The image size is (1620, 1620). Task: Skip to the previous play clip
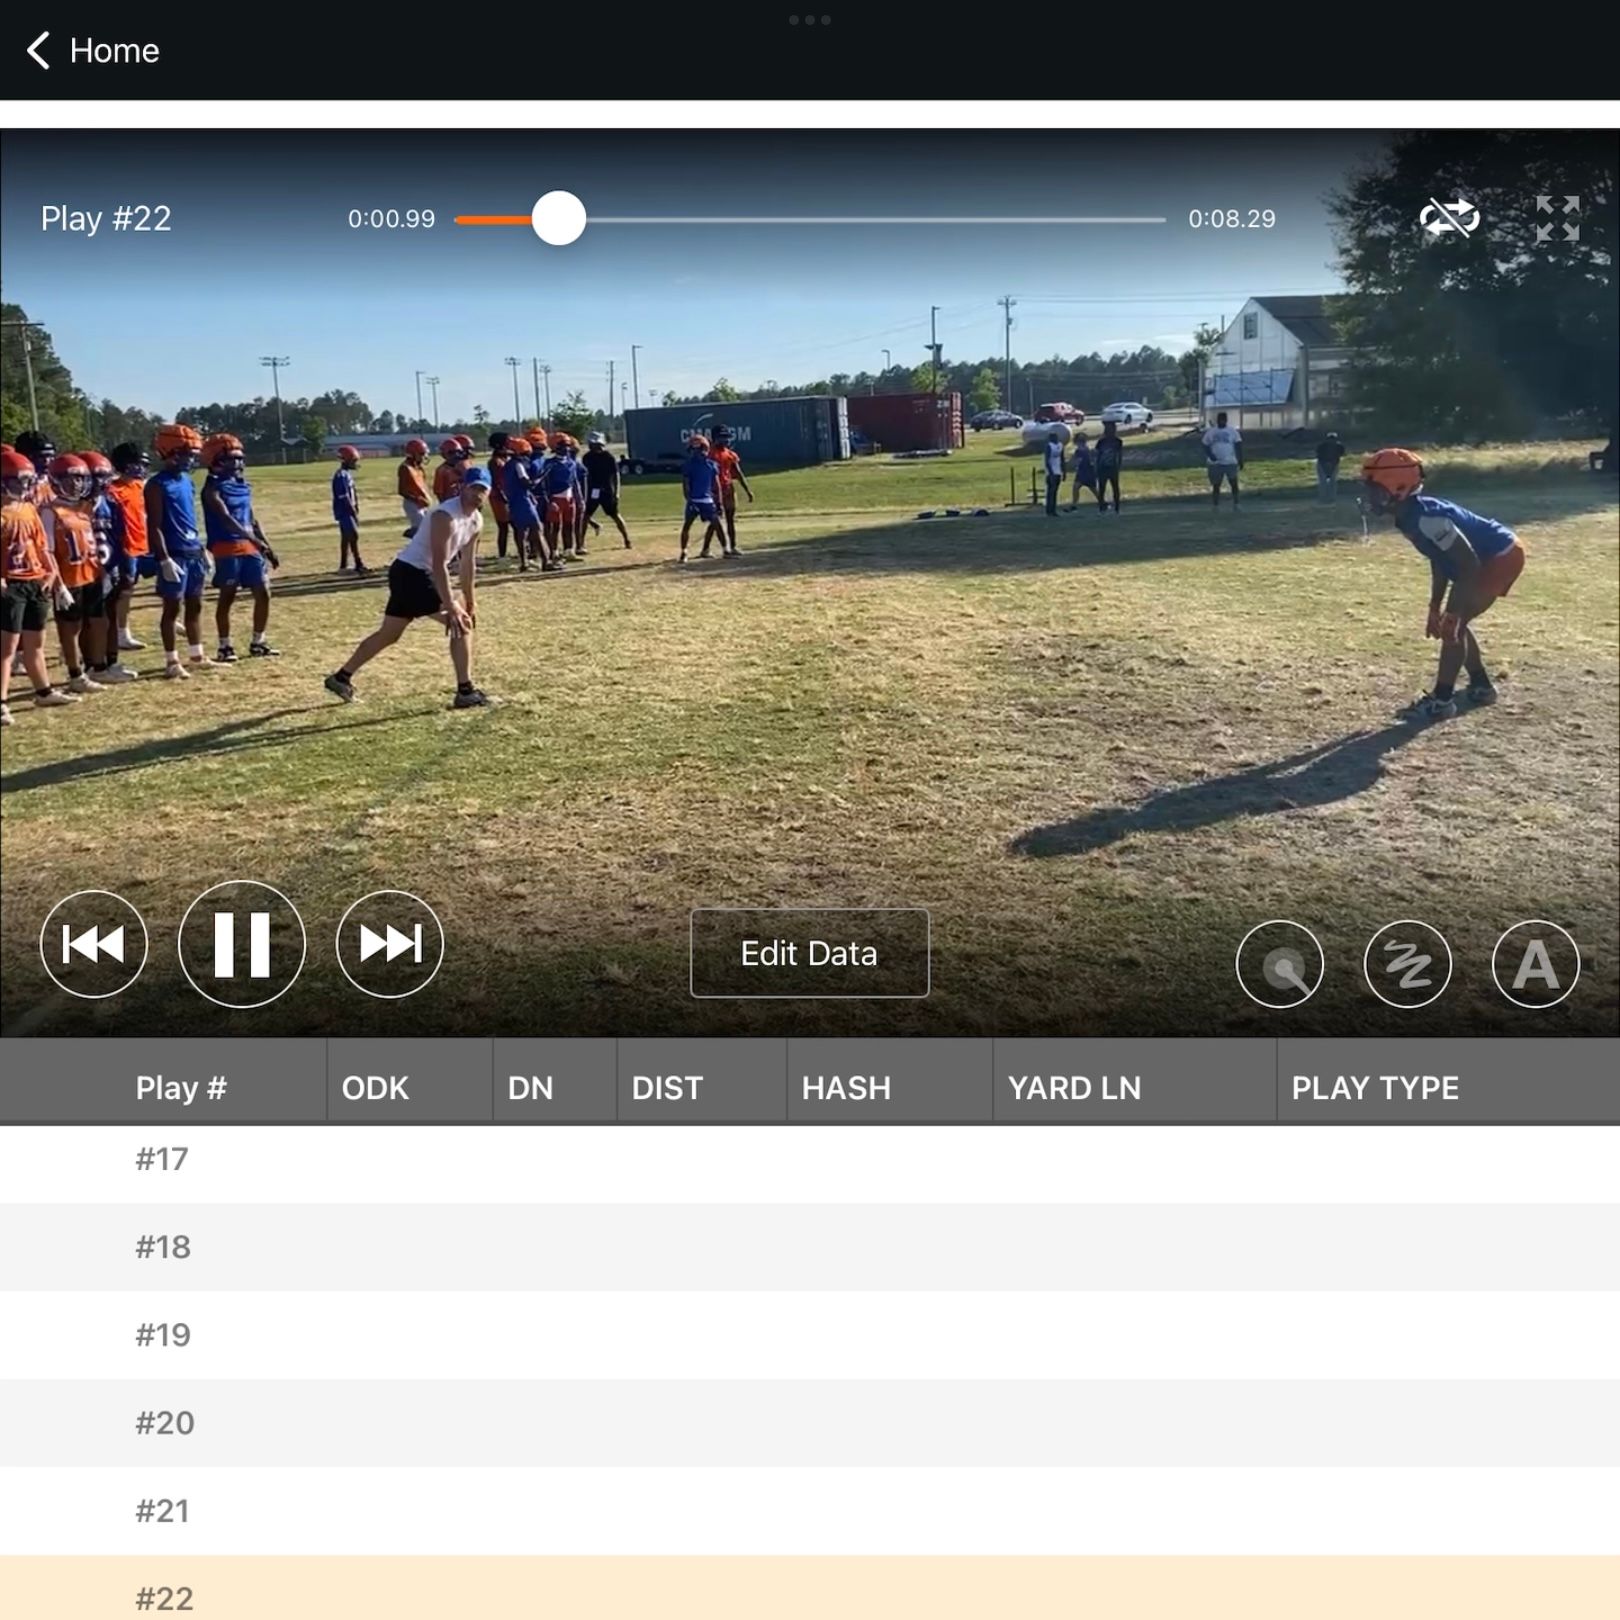tap(94, 943)
